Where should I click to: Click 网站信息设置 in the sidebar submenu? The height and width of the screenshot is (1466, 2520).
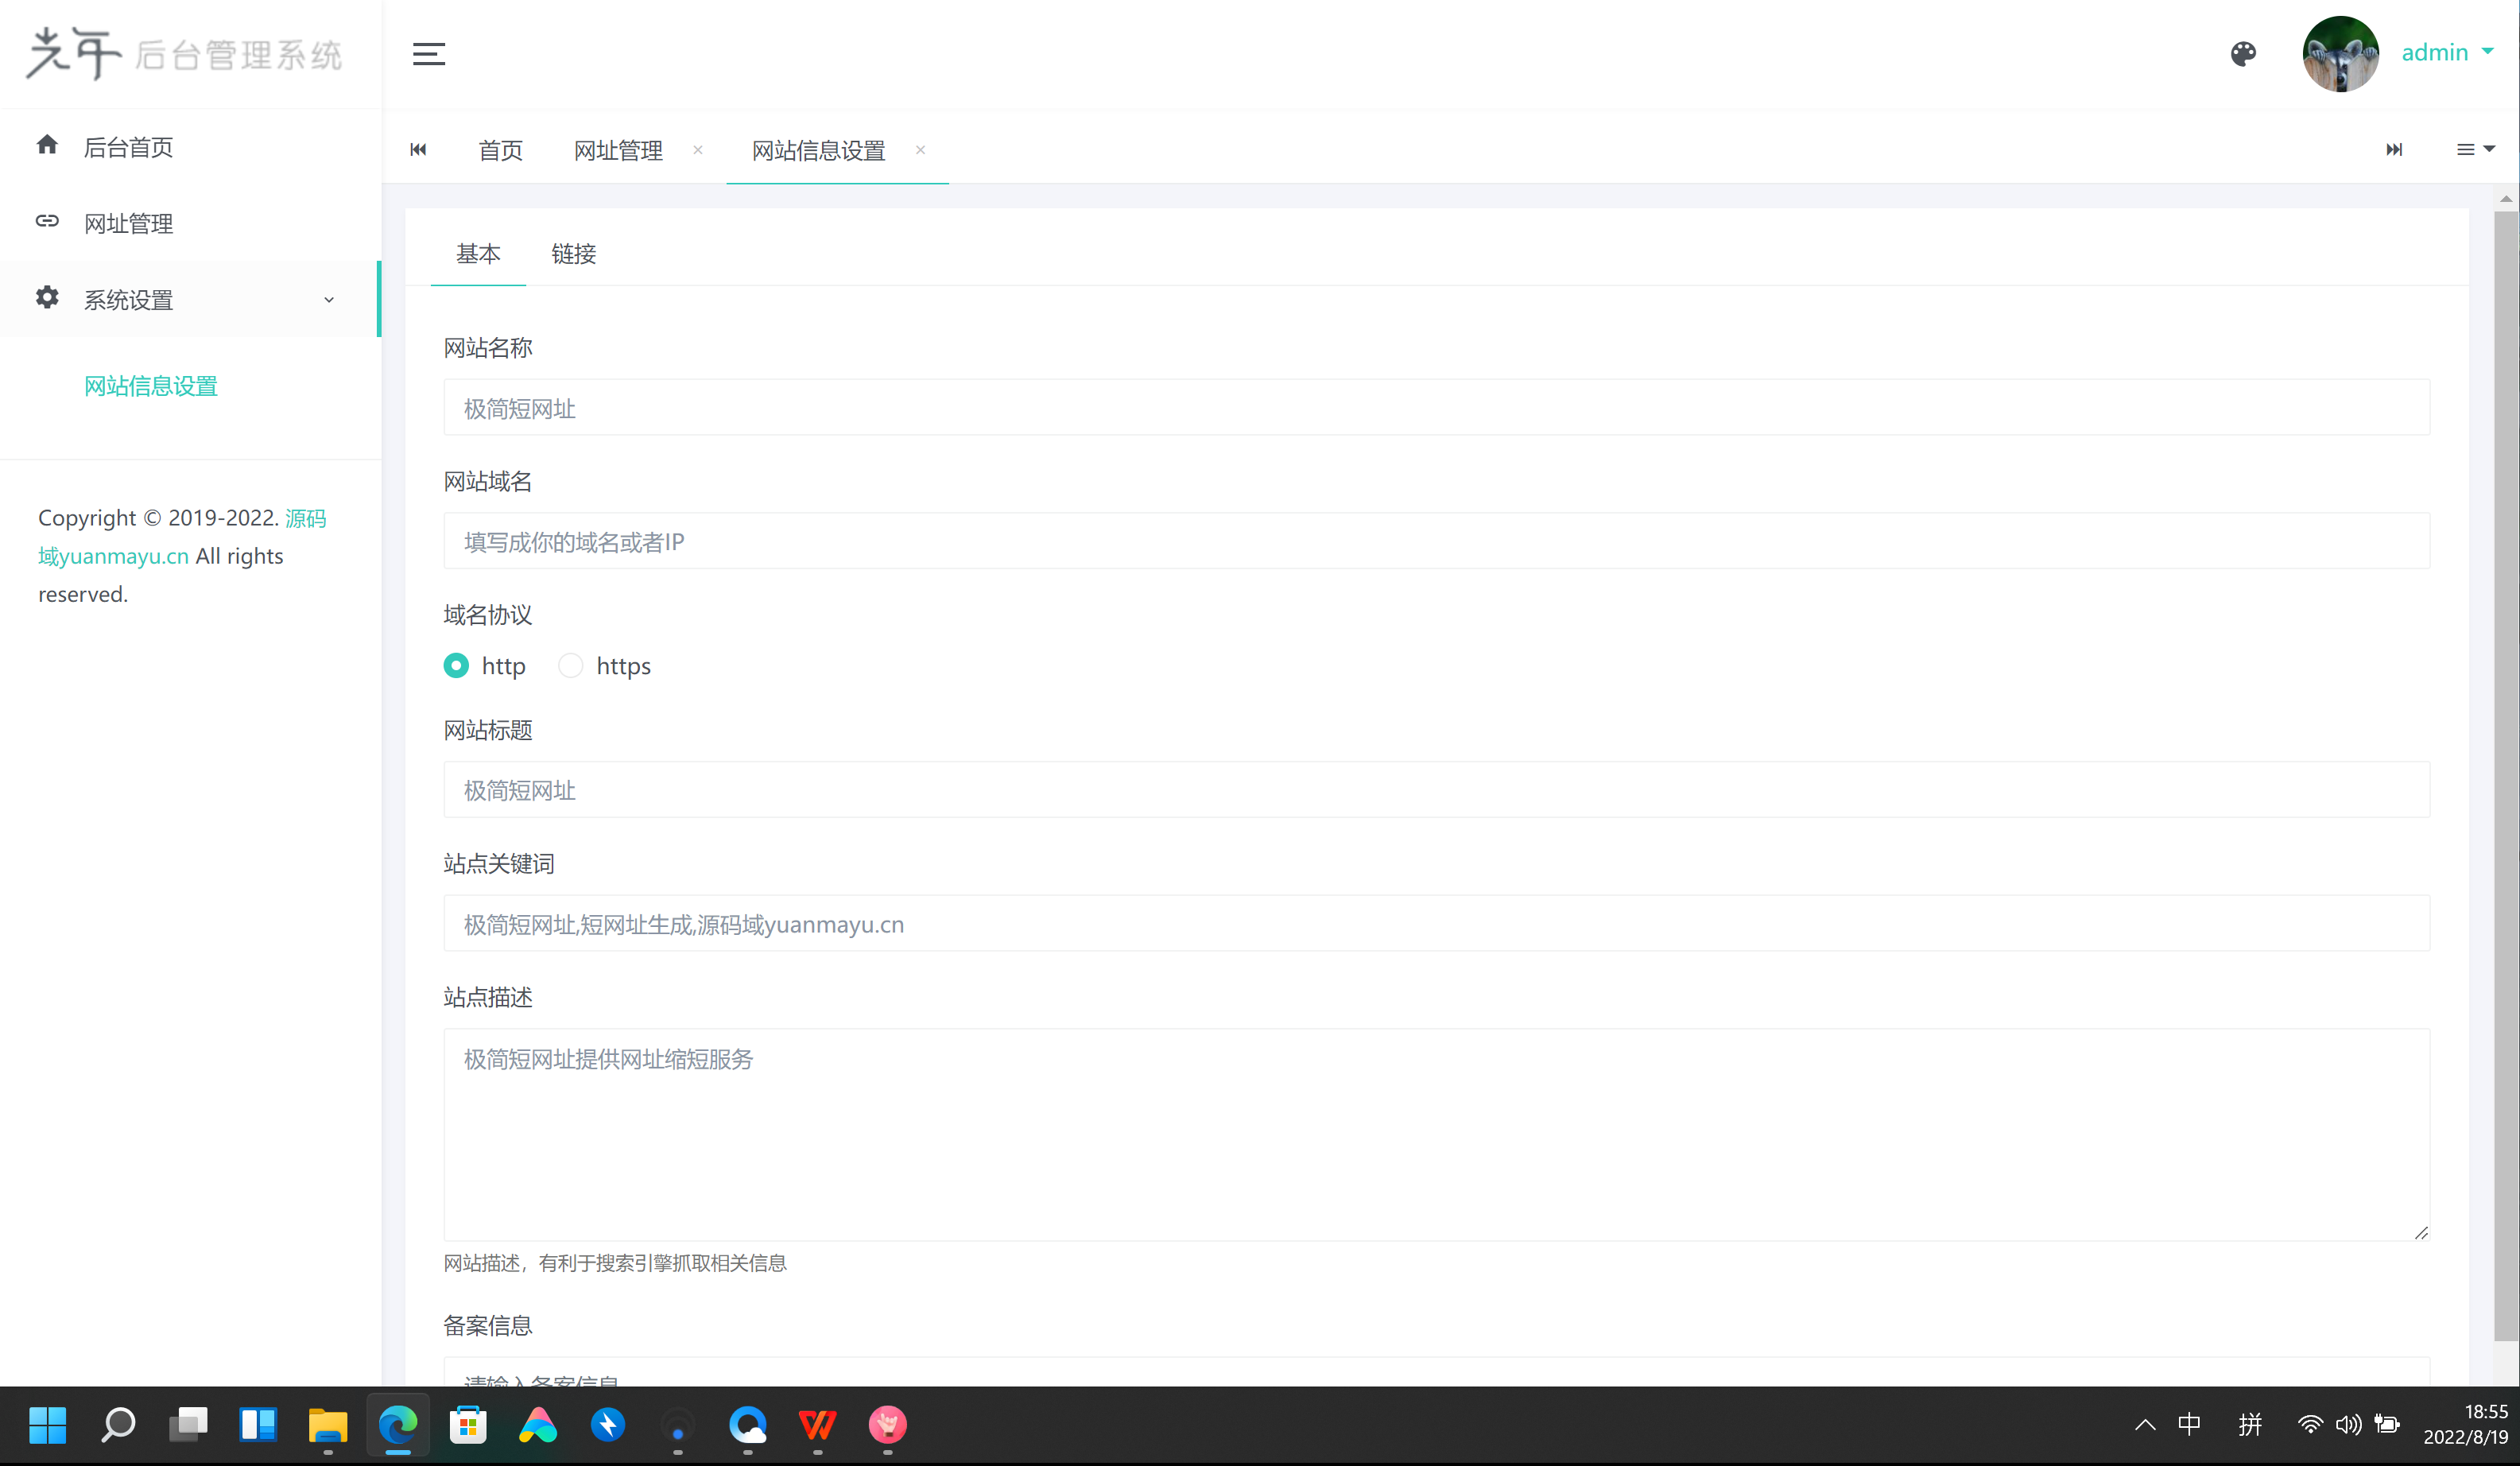pyautogui.click(x=151, y=386)
